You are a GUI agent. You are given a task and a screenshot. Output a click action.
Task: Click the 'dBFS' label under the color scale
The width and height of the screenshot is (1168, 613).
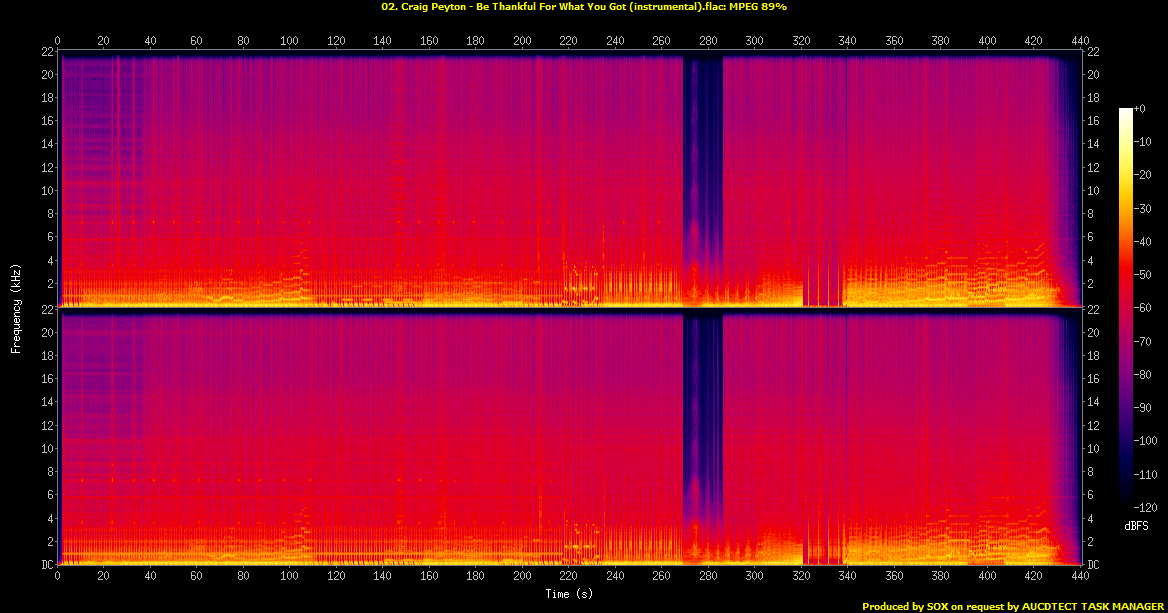pos(1136,526)
